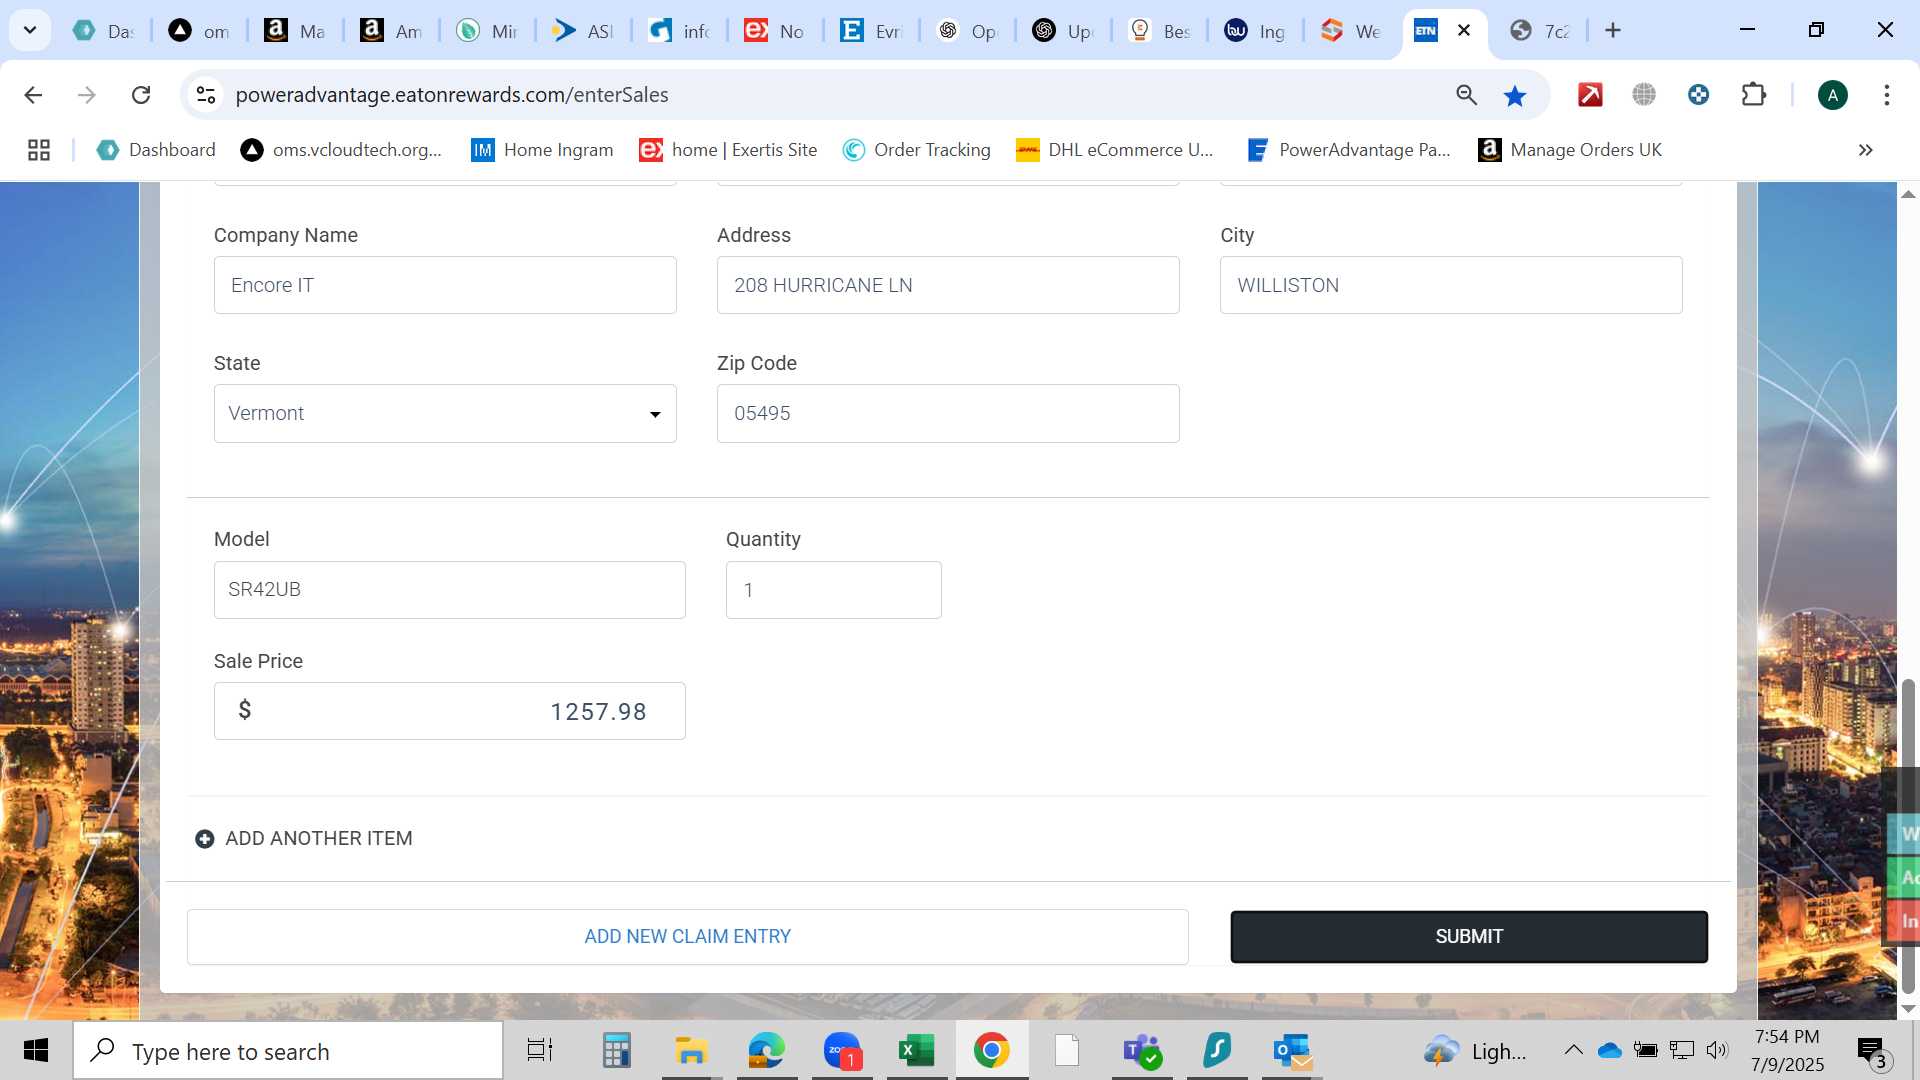Submit the sales claim form
Image resolution: width=1920 pixels, height=1080 pixels.
[x=1469, y=937]
